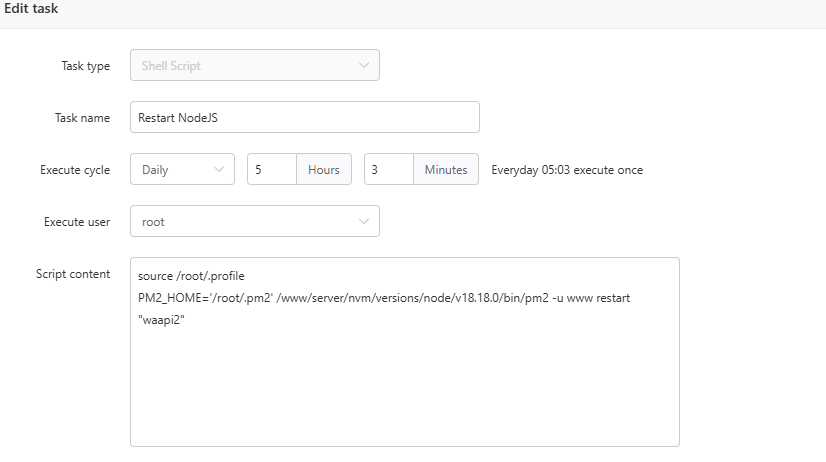
Task: Click the Execute user field label
Action: (x=77, y=222)
